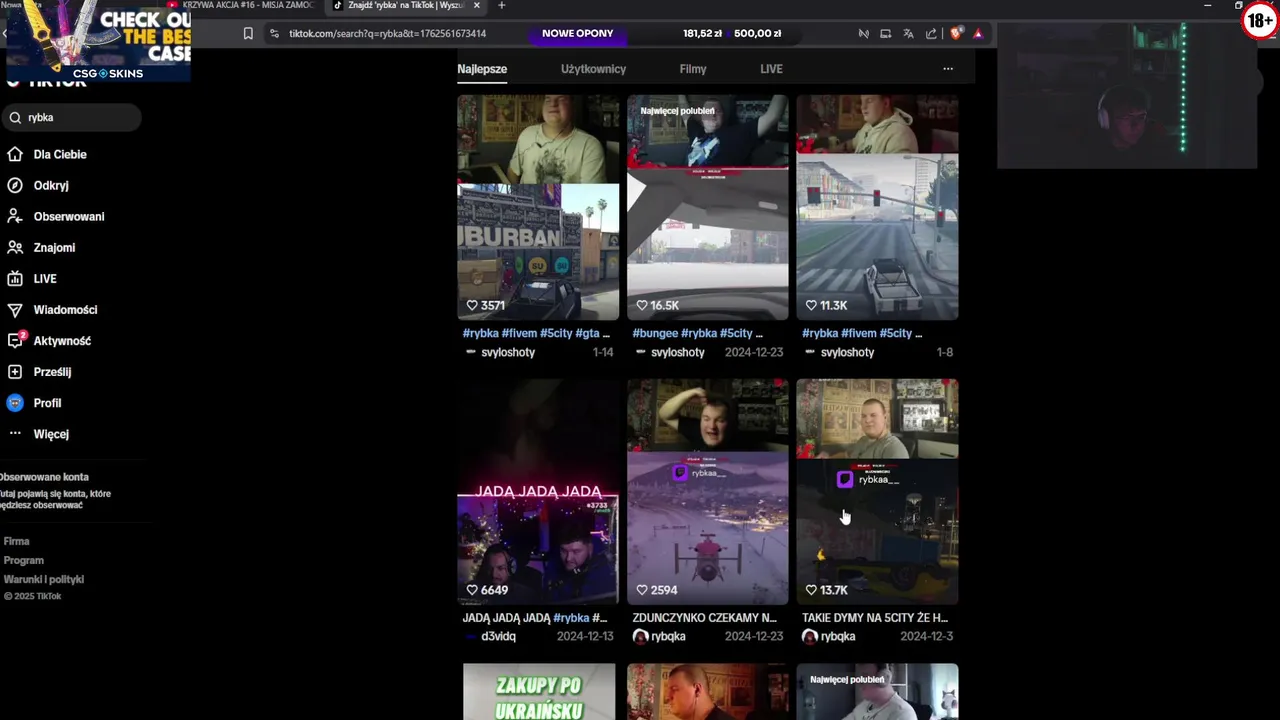Image resolution: width=1280 pixels, height=720 pixels.
Task: Open svyloshoty profile dated 2024-12-23
Action: tap(678, 352)
